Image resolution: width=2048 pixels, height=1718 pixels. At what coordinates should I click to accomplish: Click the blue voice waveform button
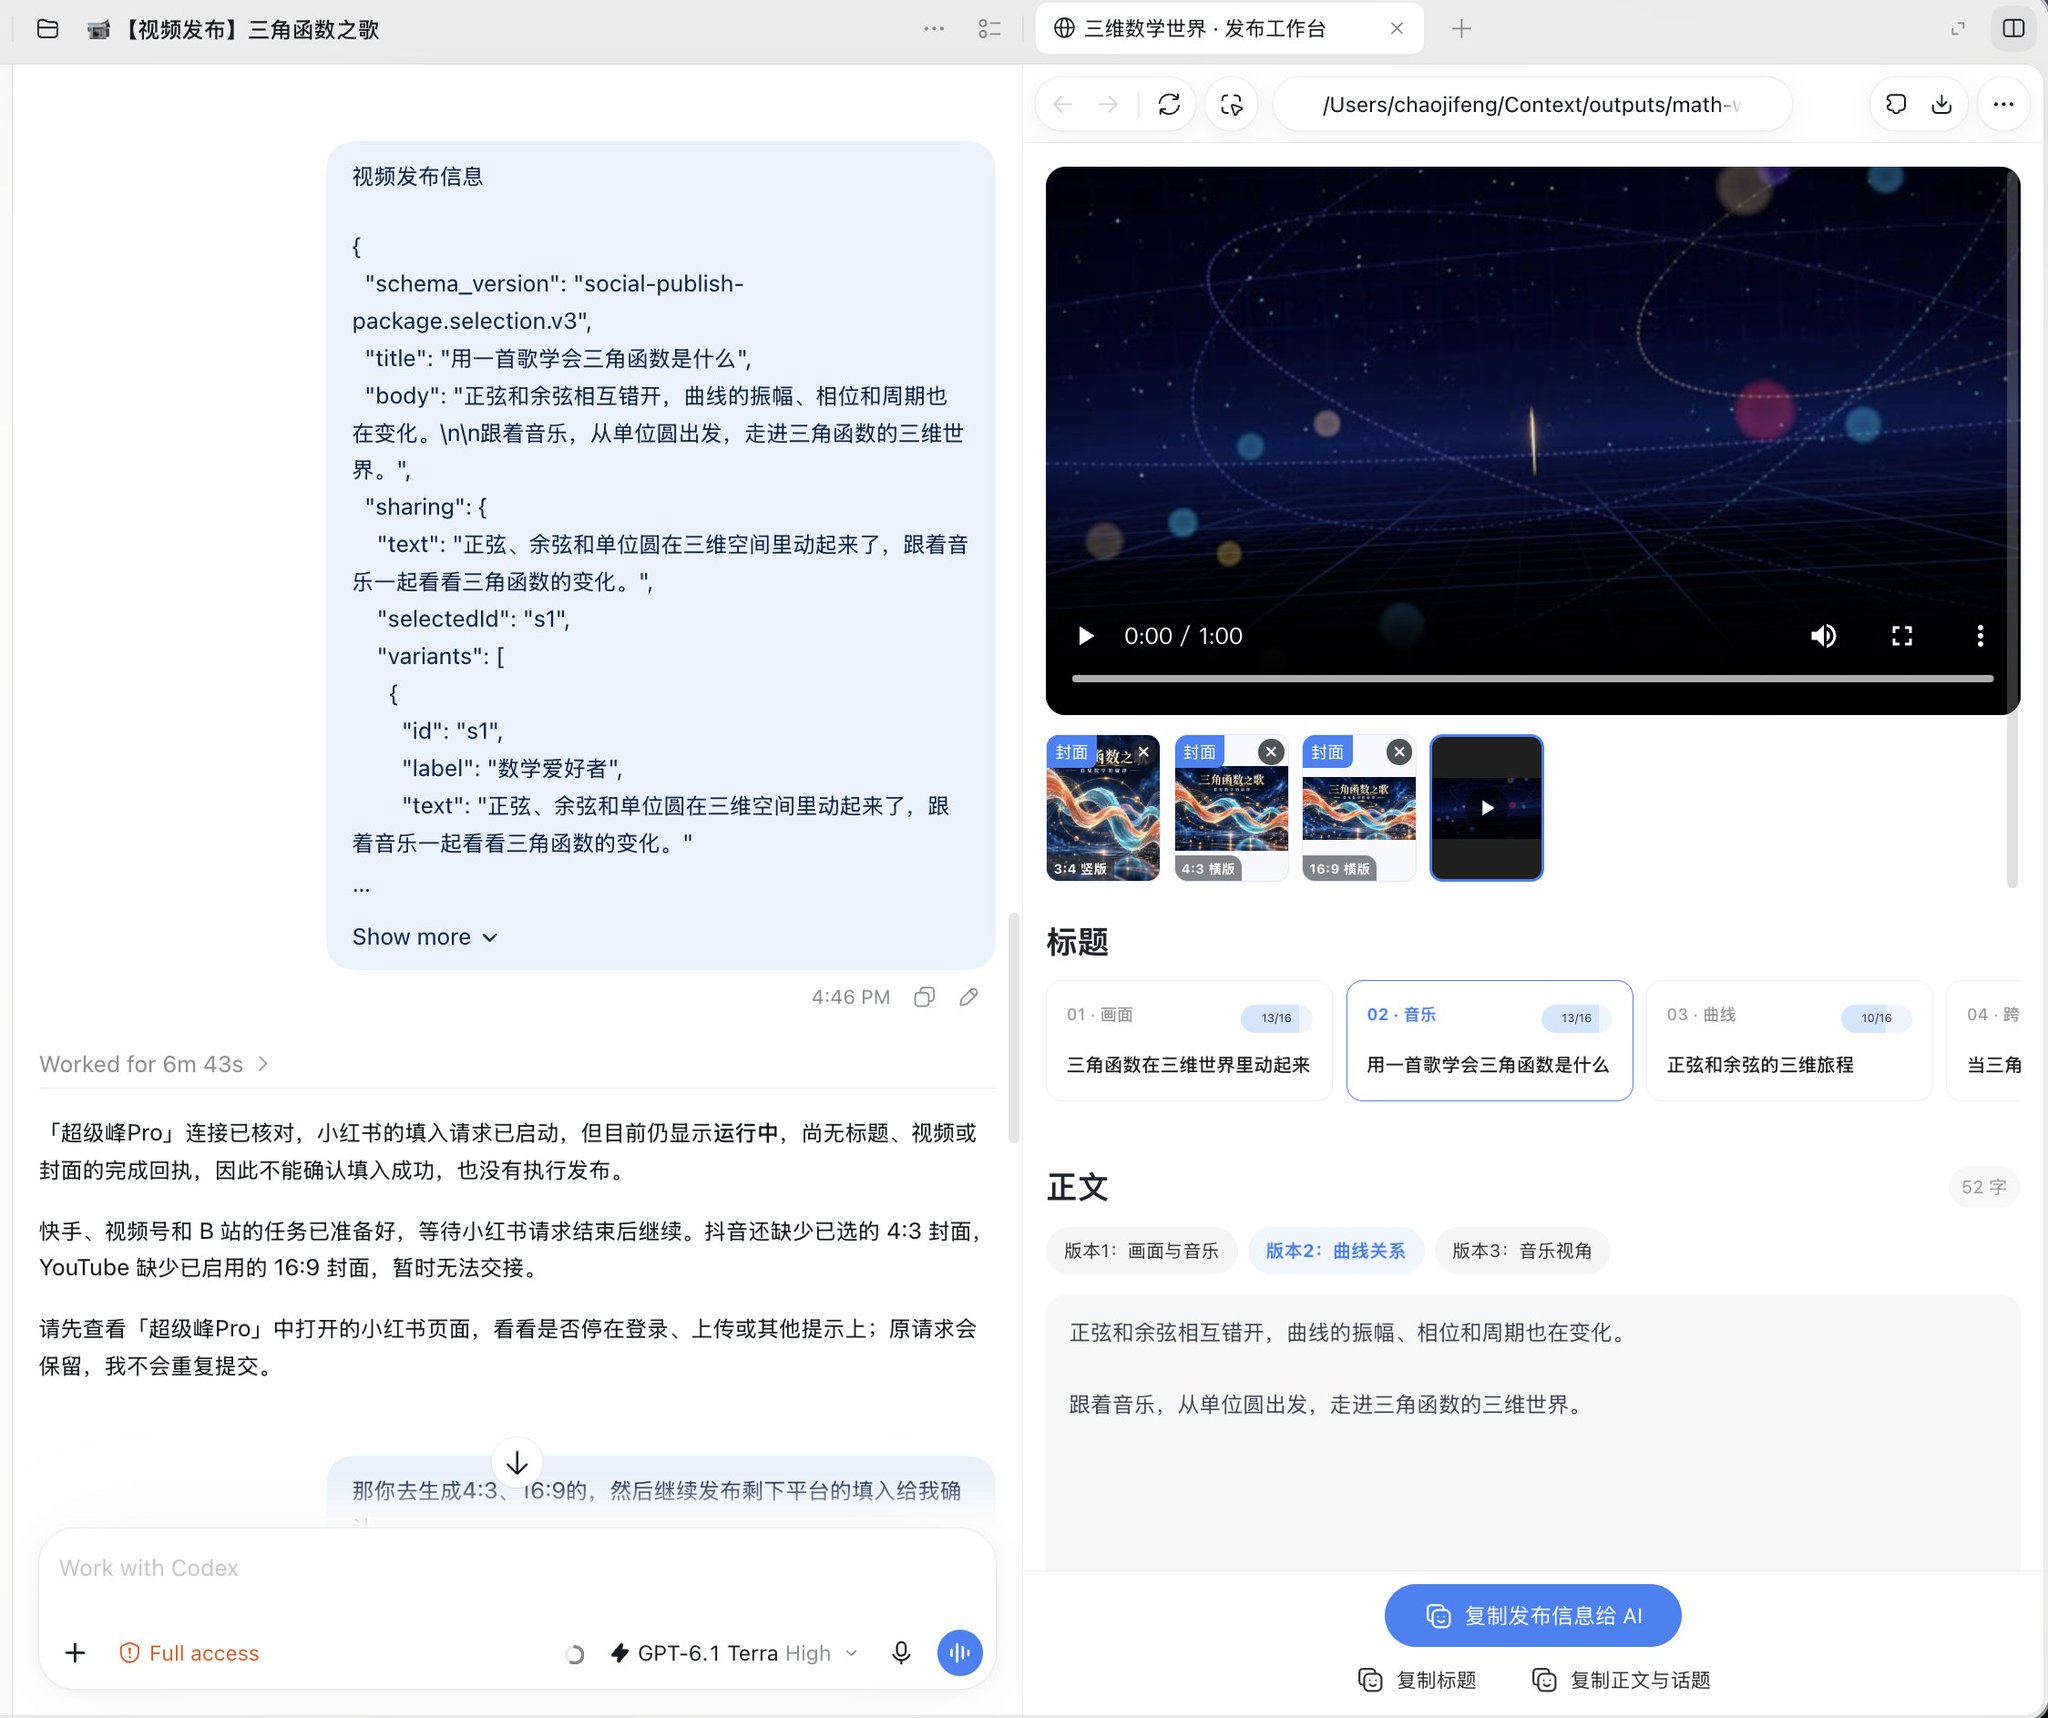959,1653
